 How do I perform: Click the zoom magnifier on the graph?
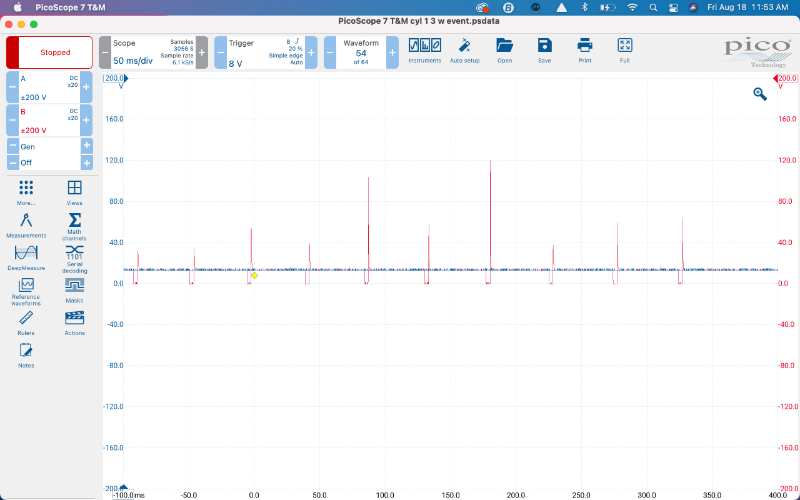[x=760, y=93]
